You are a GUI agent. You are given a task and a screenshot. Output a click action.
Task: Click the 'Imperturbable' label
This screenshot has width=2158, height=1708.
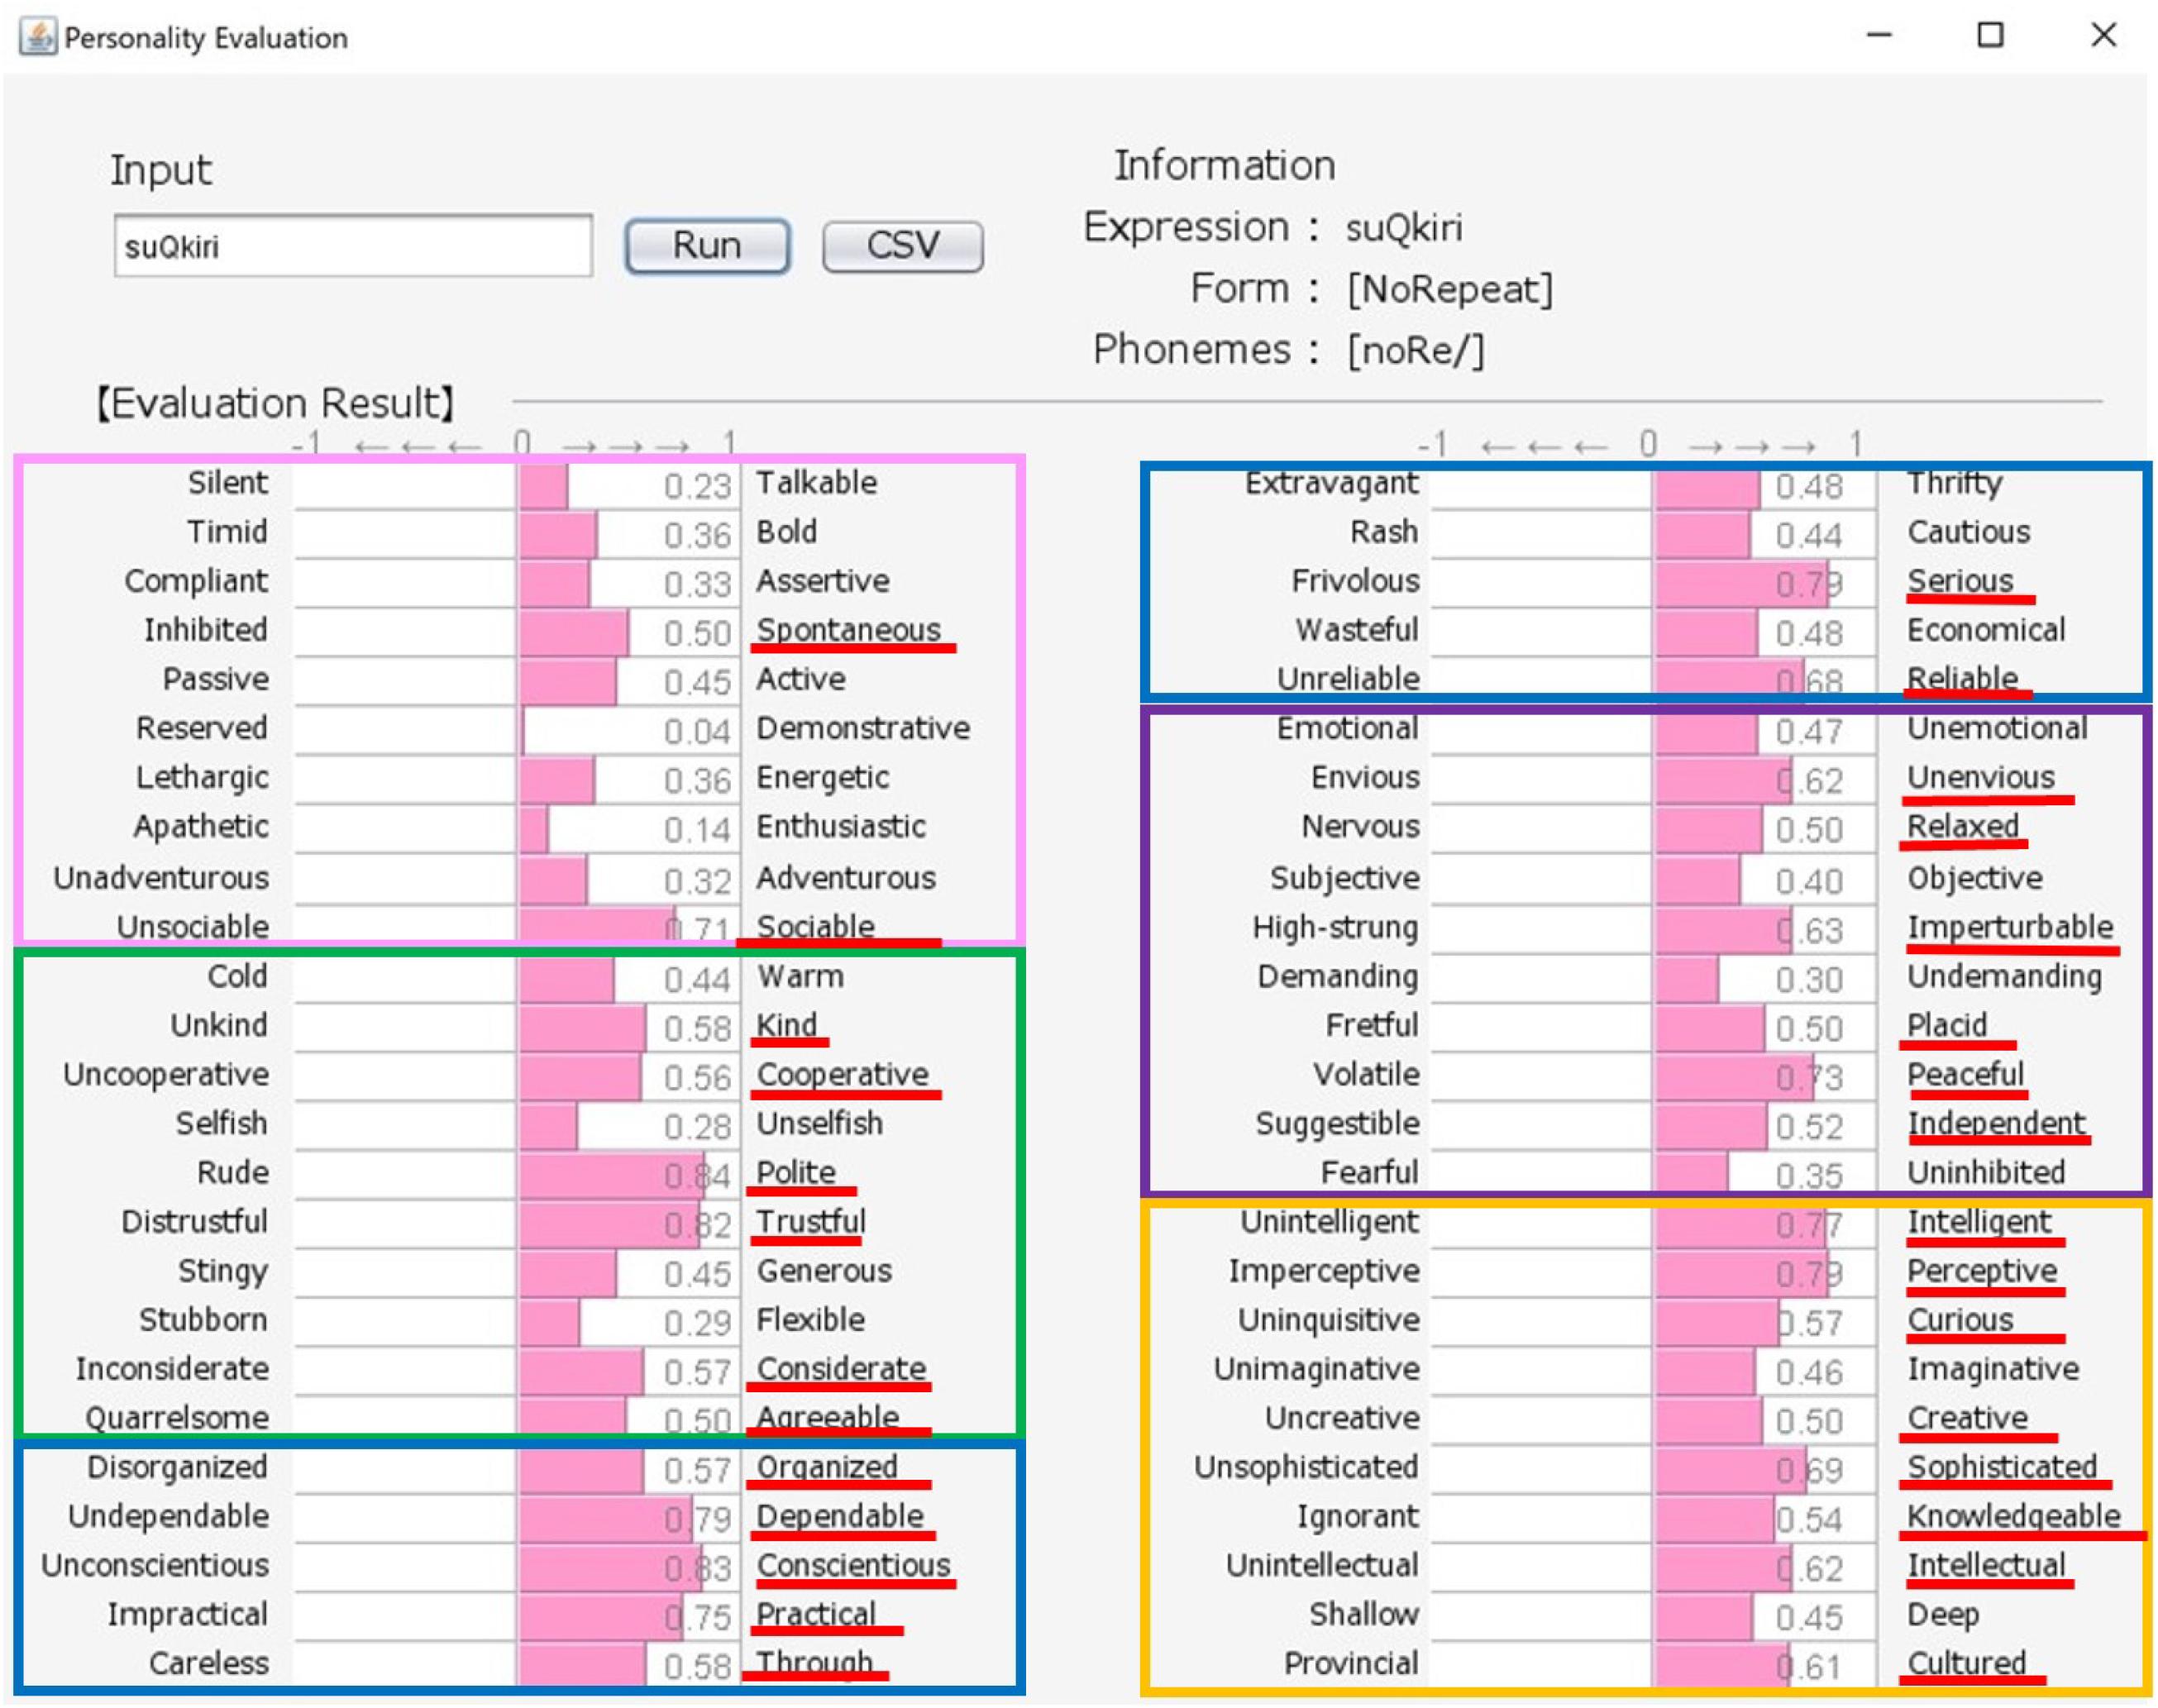[2010, 928]
